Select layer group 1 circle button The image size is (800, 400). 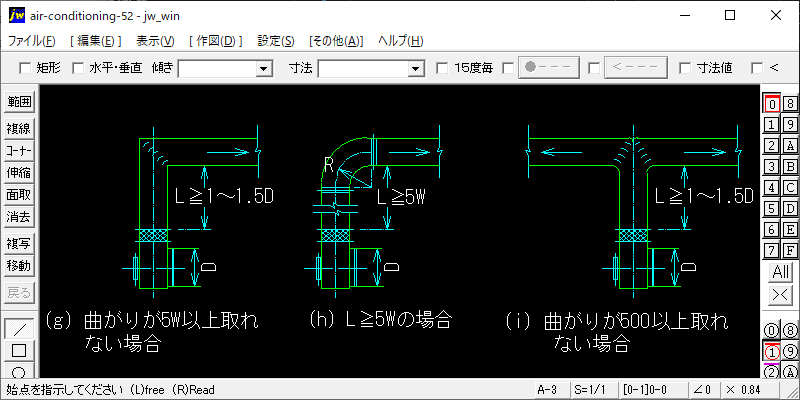click(771, 352)
